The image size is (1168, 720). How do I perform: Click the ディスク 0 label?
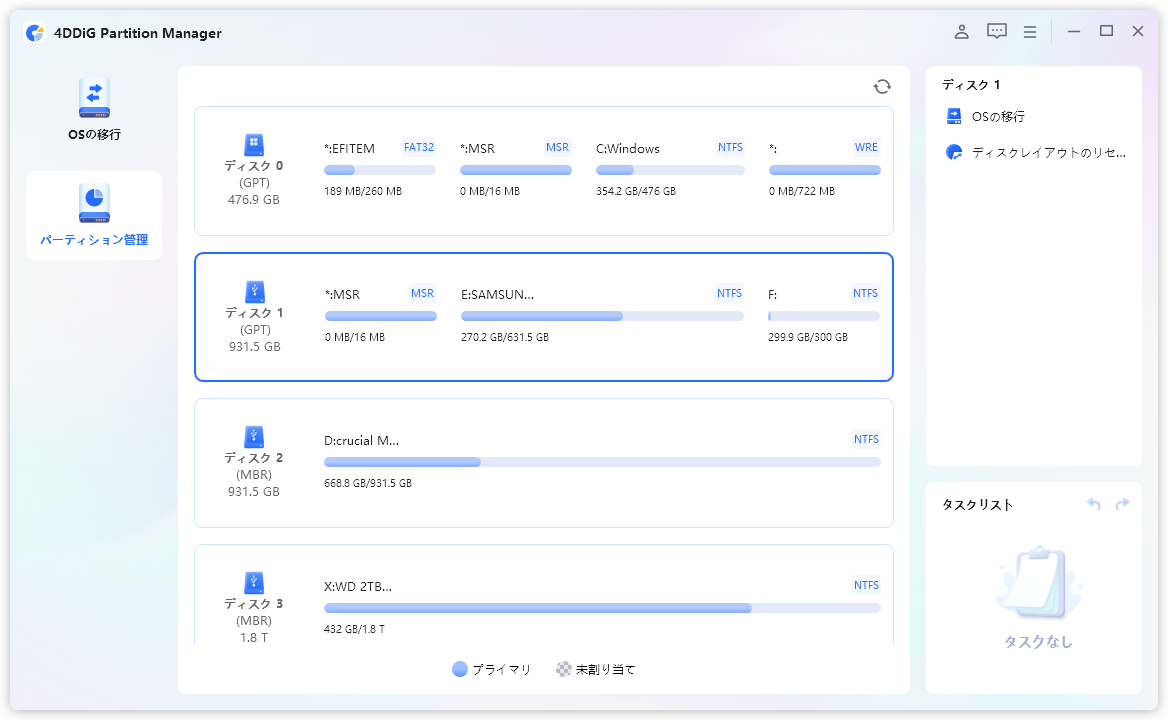click(254, 166)
